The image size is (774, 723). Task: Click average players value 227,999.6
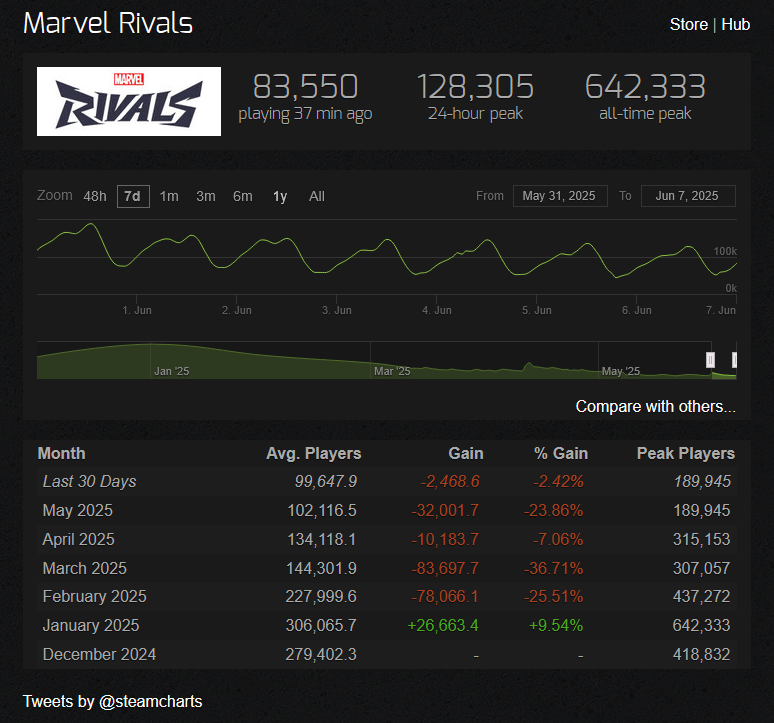(x=321, y=596)
